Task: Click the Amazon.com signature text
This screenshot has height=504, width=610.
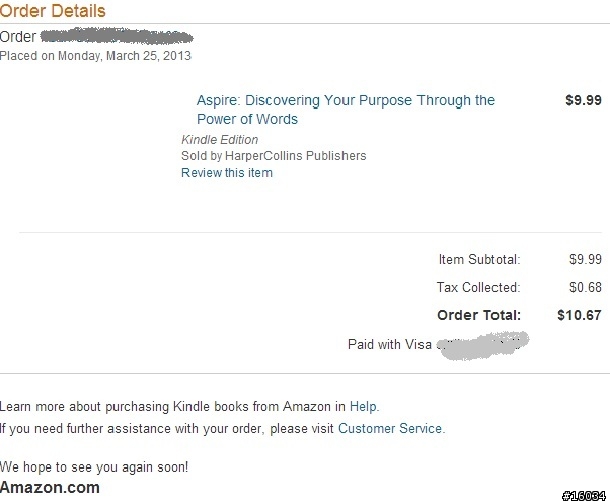Action: coord(50,487)
